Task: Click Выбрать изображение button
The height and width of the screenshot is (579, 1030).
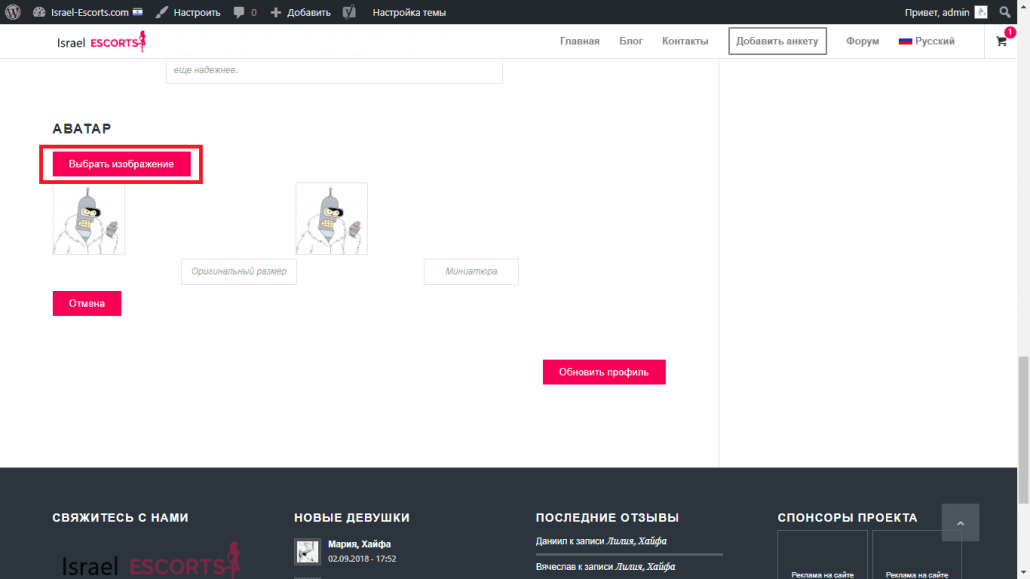Action: 122,164
